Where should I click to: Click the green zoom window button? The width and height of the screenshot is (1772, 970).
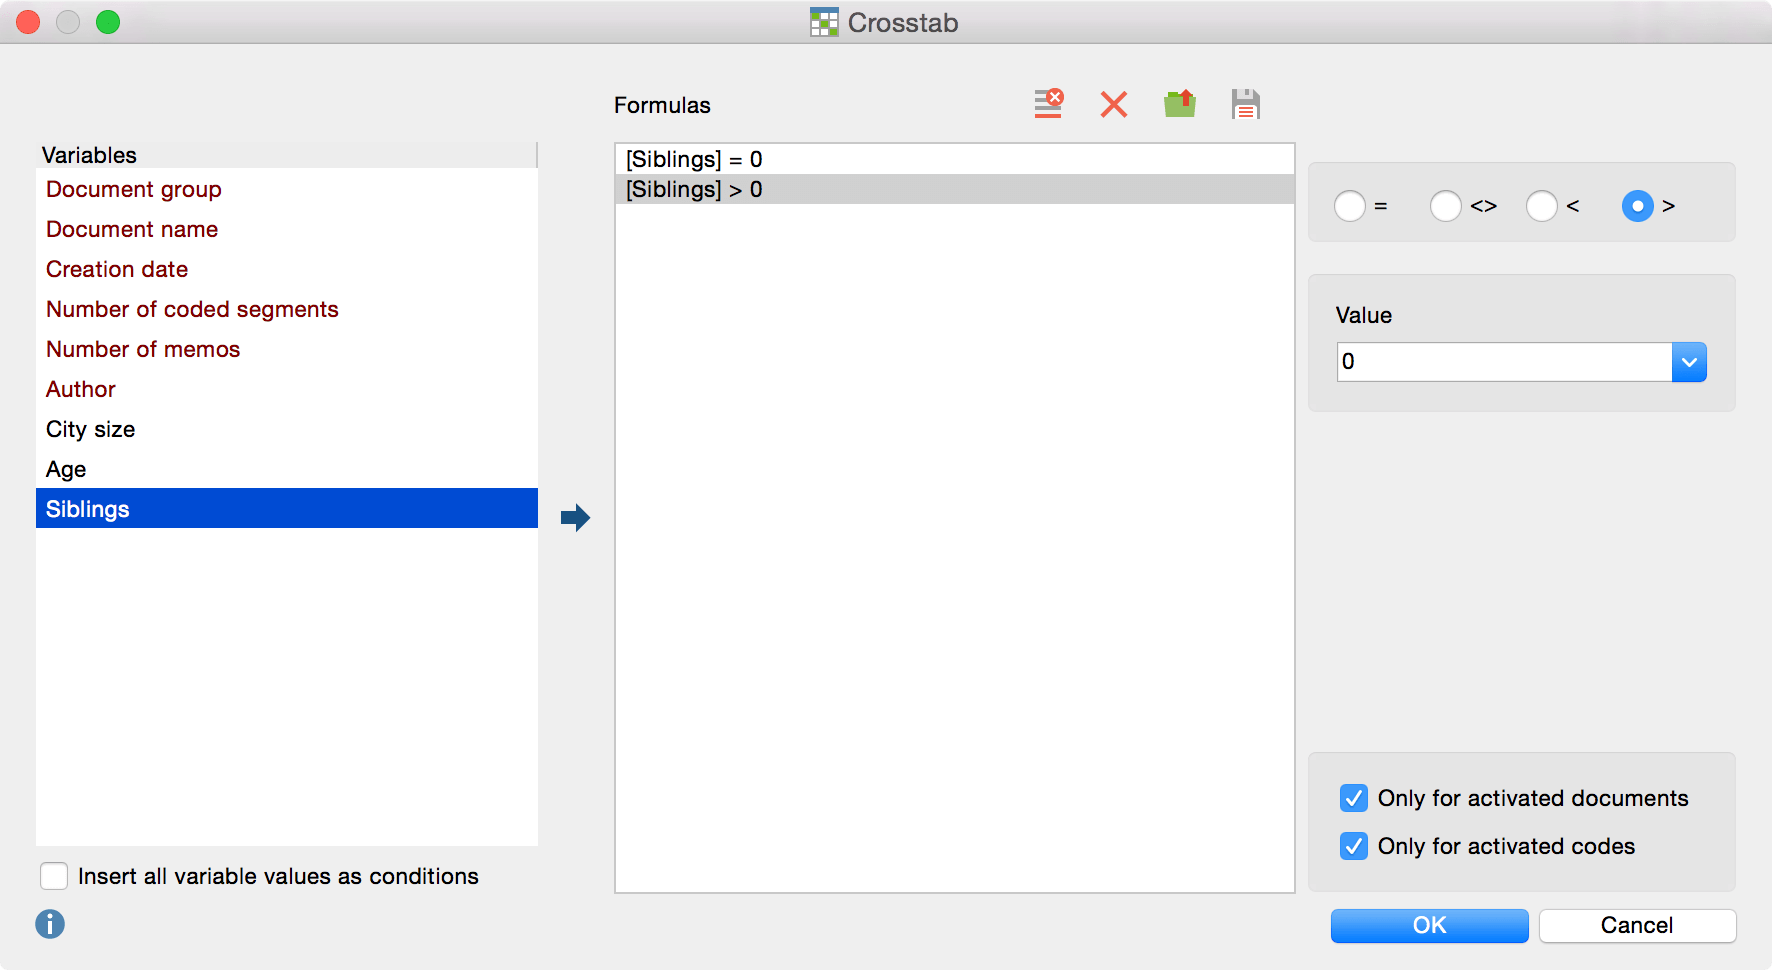coord(108,22)
